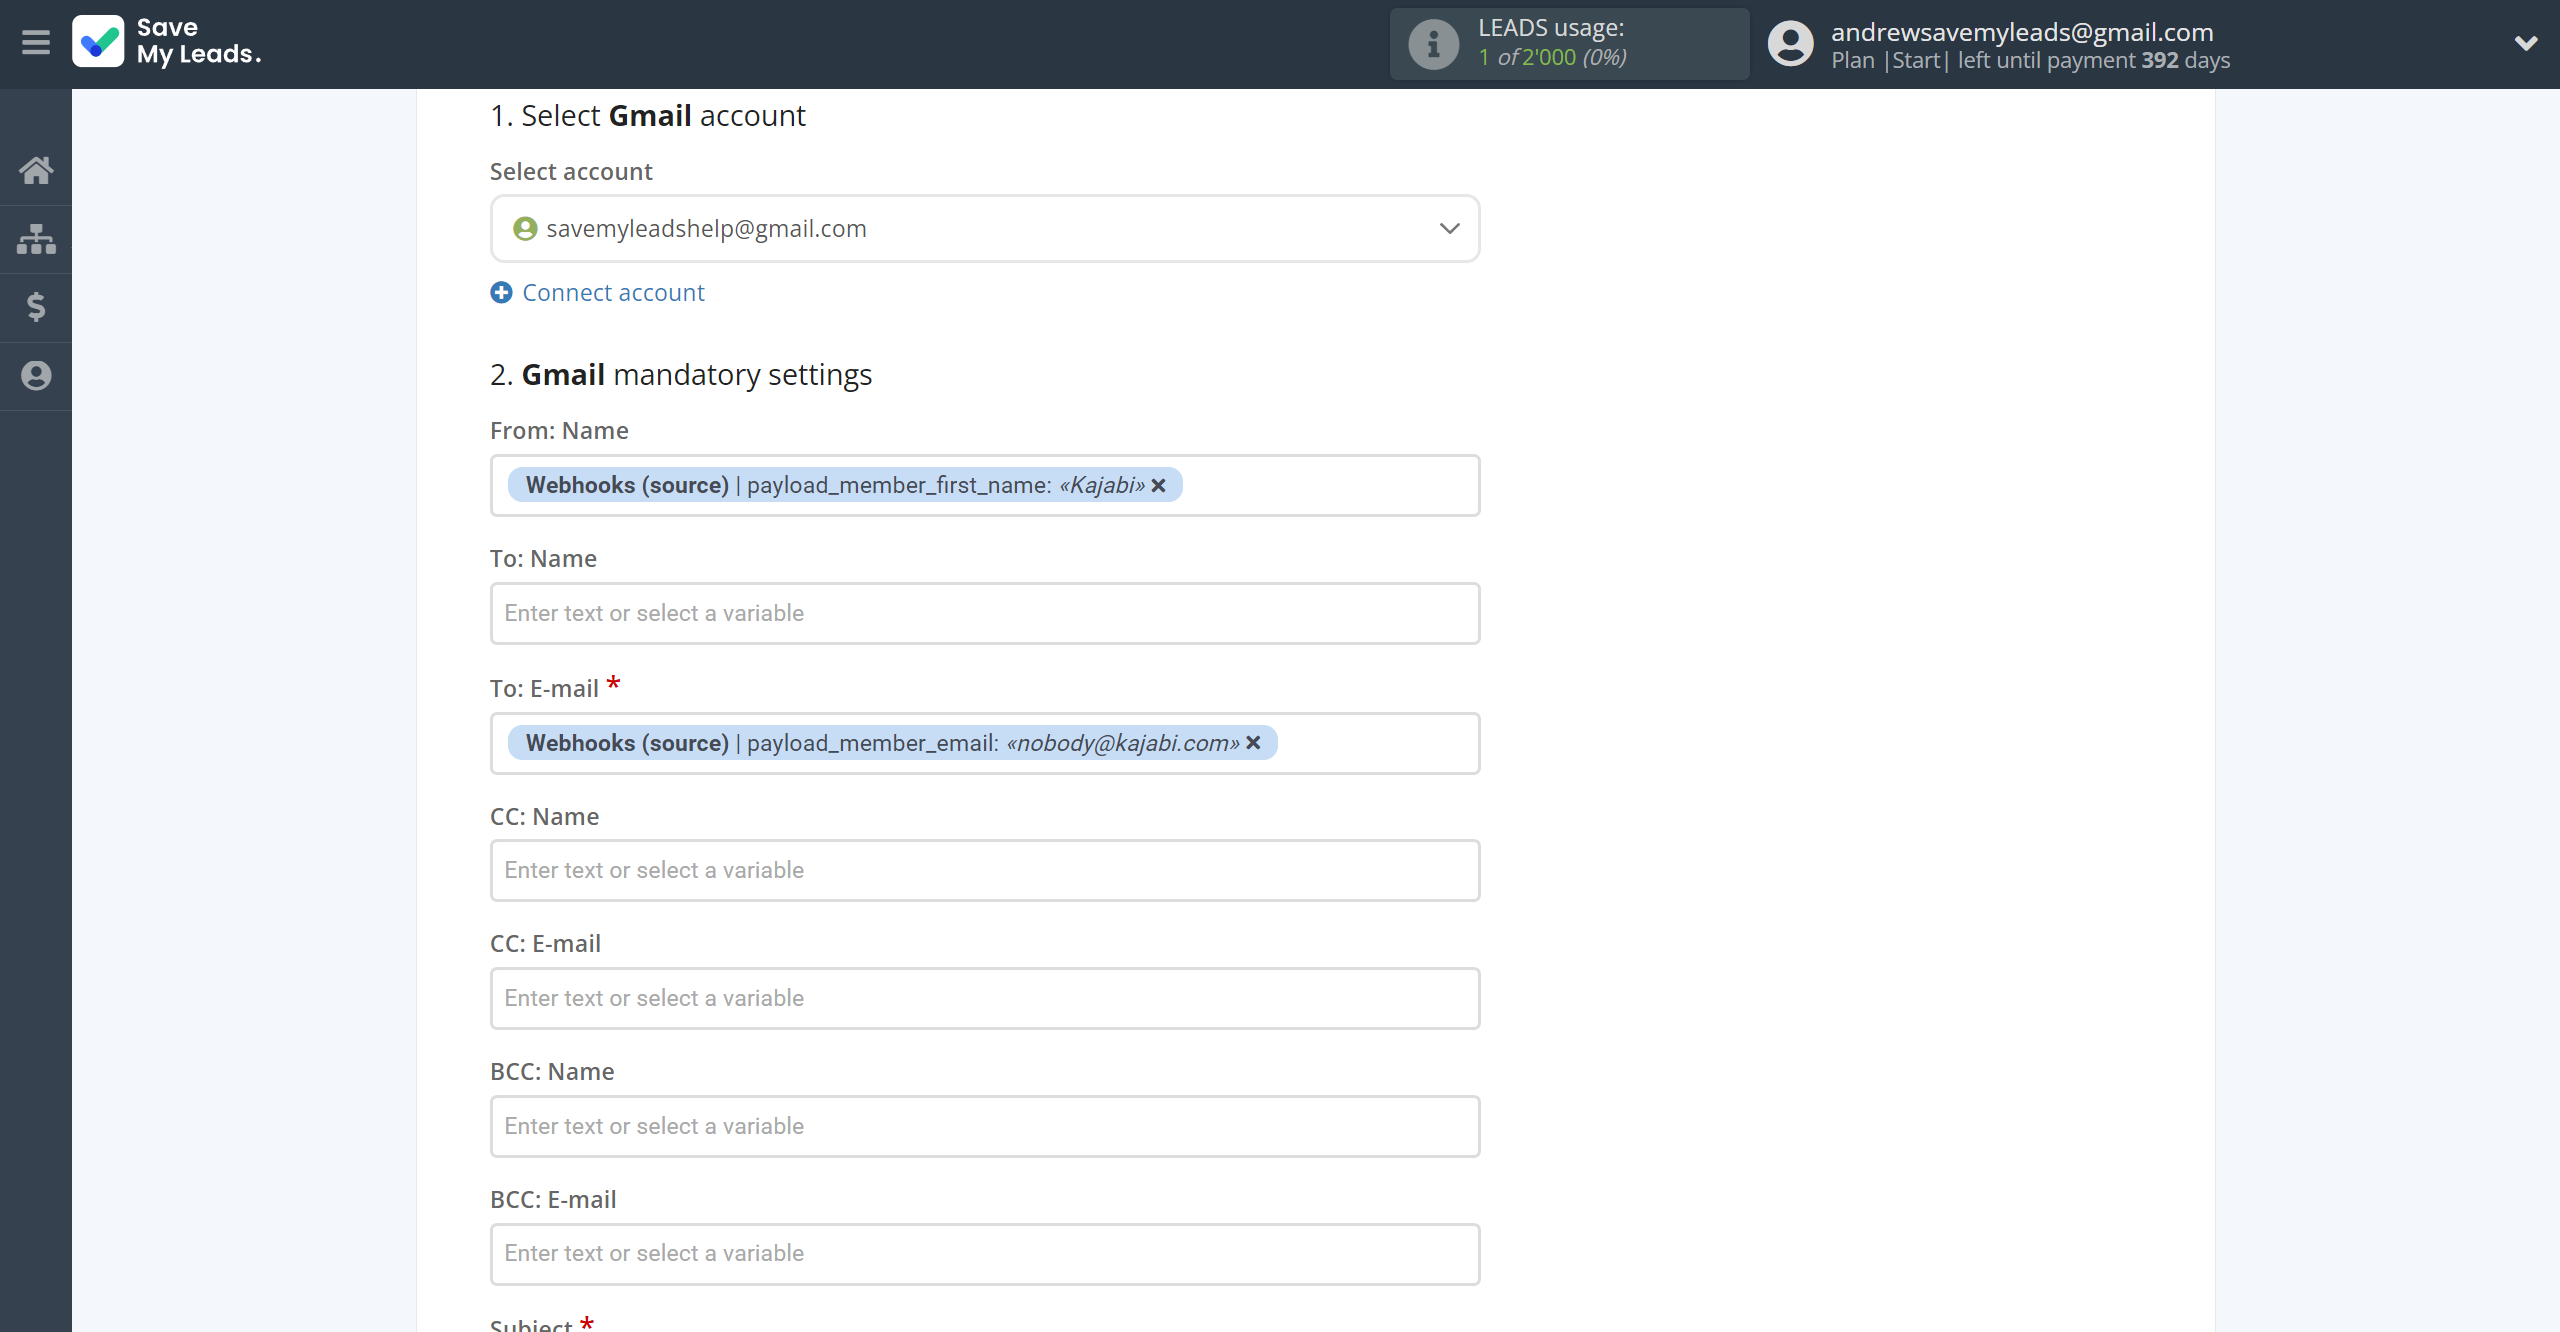Click the LEADS usage info icon
Screen dimensions: 2560x1332
coord(1433,44)
